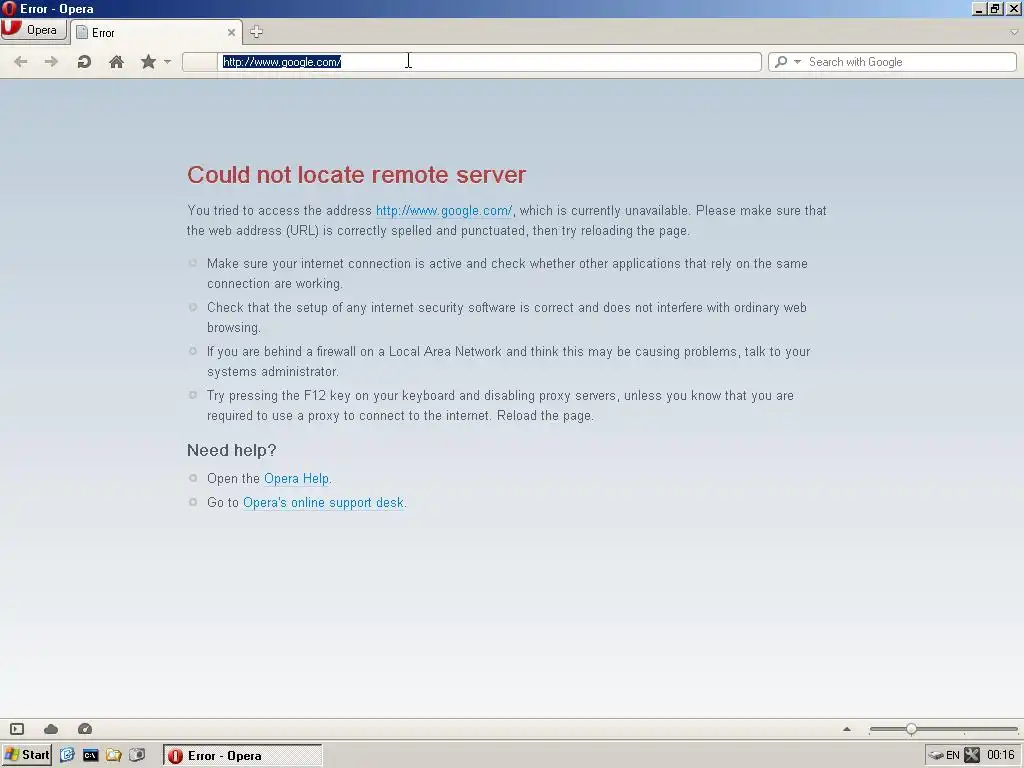Click the network tray icon

click(936, 756)
